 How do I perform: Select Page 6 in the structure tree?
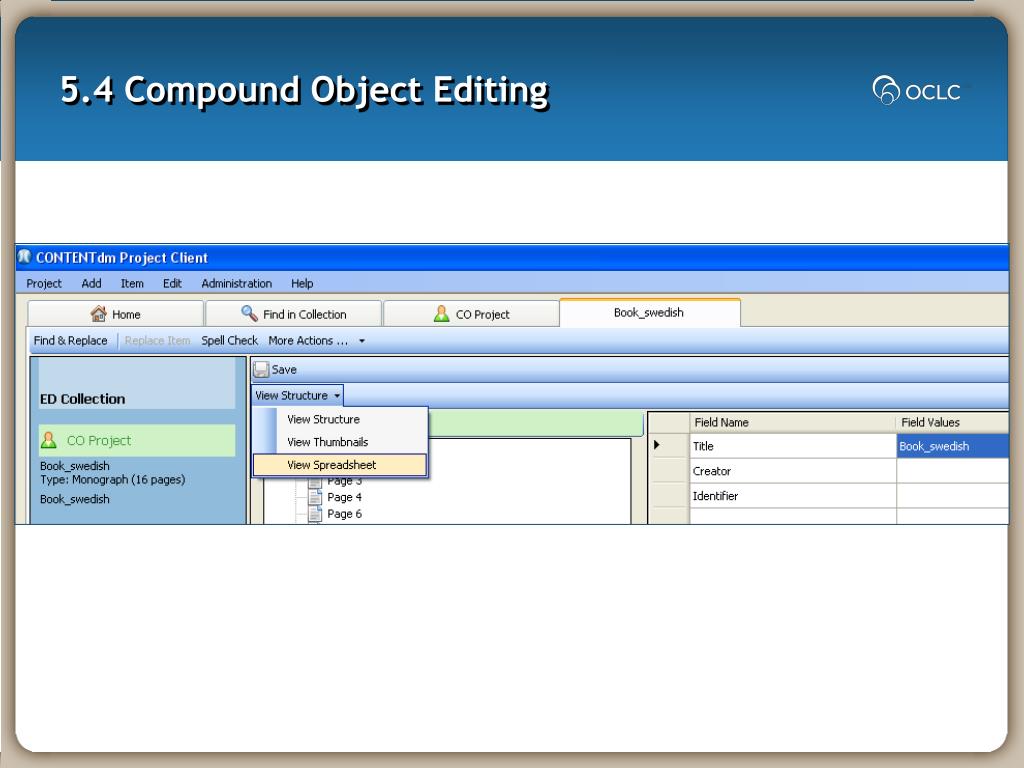point(344,515)
